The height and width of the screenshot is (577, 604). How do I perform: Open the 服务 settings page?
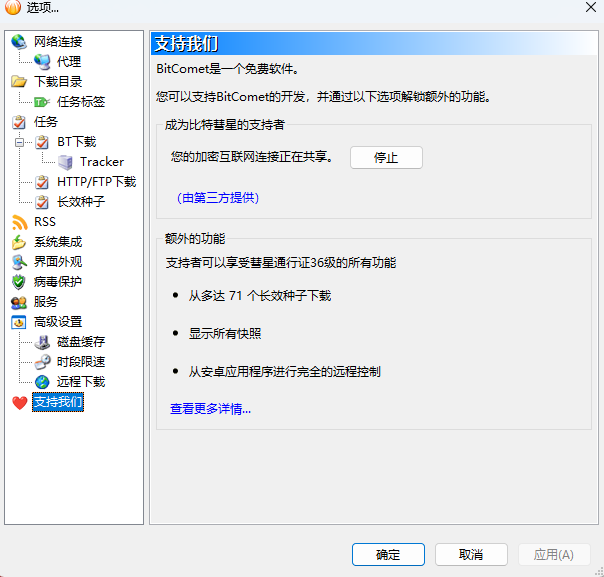coord(46,302)
